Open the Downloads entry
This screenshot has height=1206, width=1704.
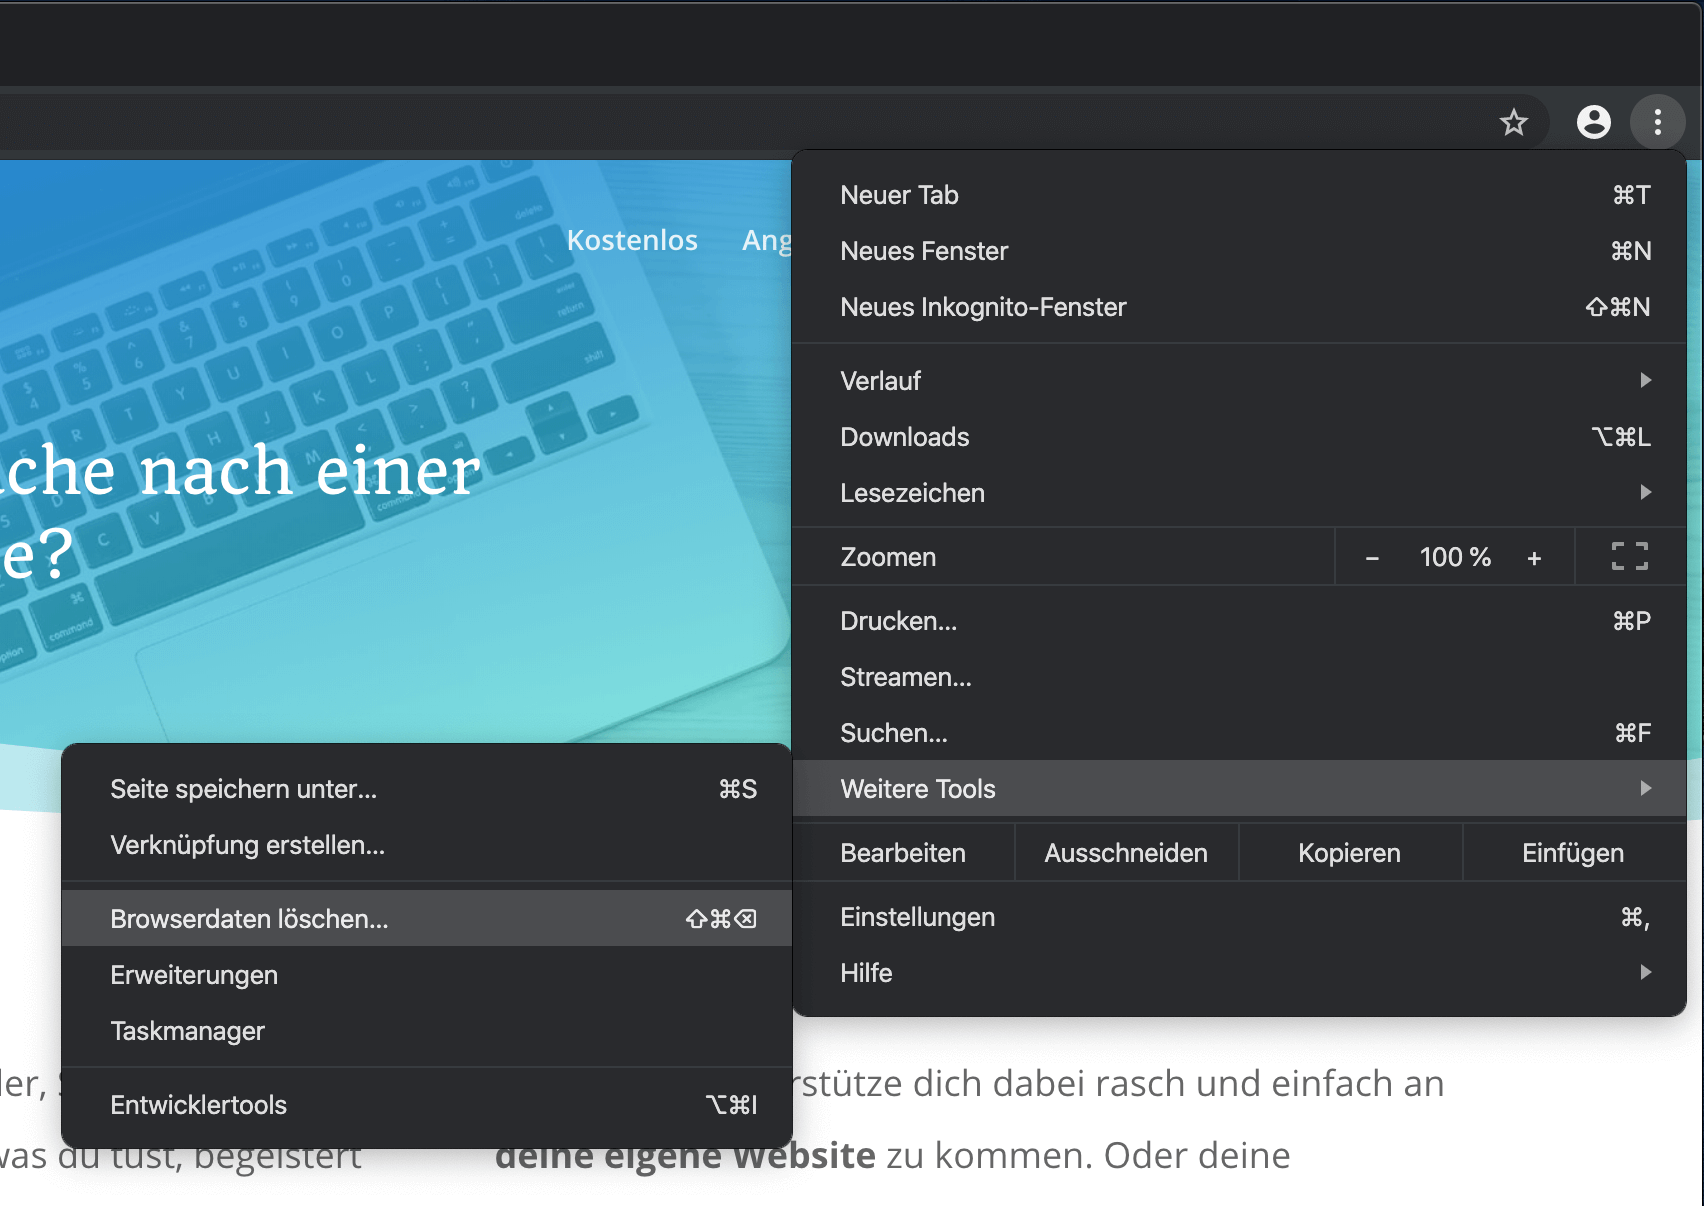[x=1239, y=437]
